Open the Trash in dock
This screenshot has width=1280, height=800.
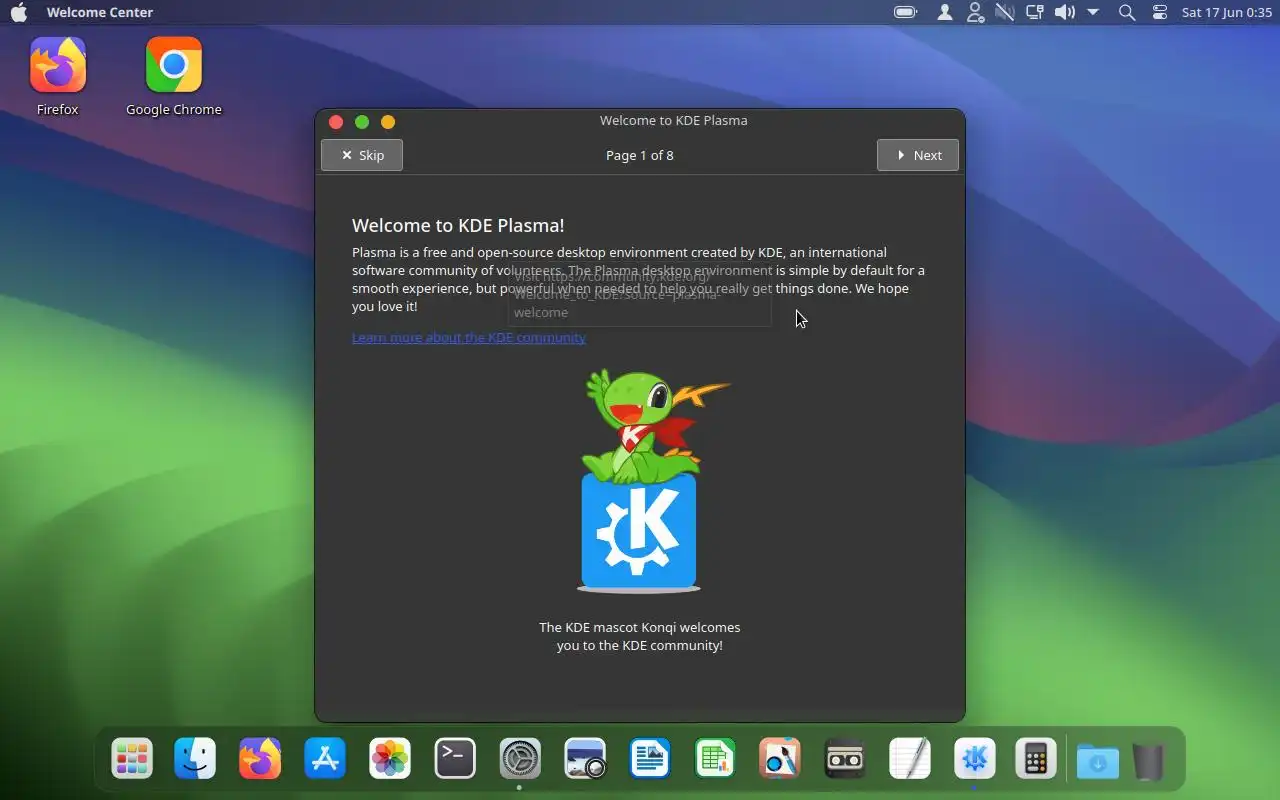point(1150,761)
